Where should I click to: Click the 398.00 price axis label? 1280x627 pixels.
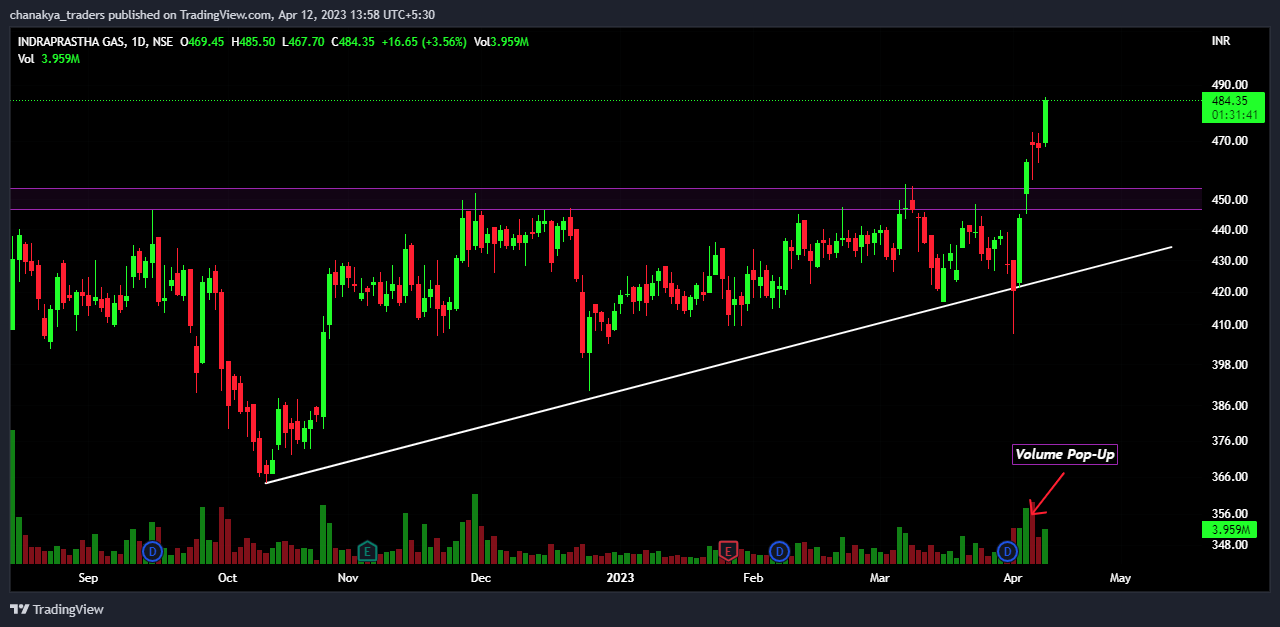[x=1229, y=365]
